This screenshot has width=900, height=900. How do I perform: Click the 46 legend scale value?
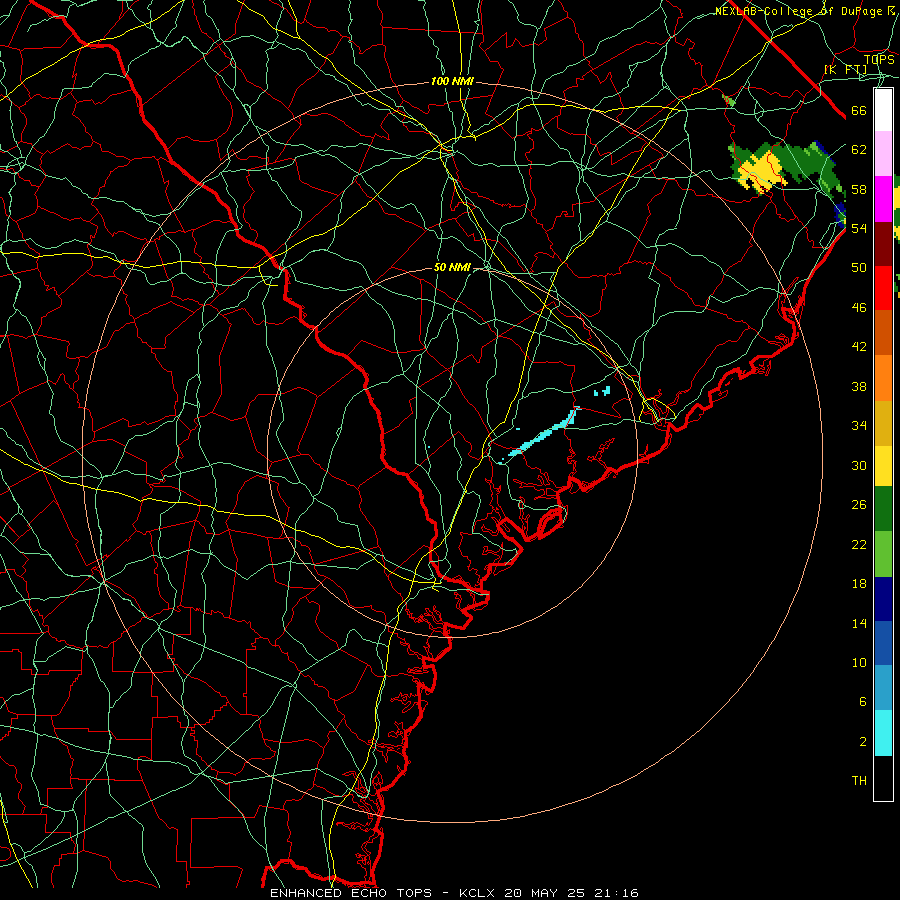click(x=859, y=308)
